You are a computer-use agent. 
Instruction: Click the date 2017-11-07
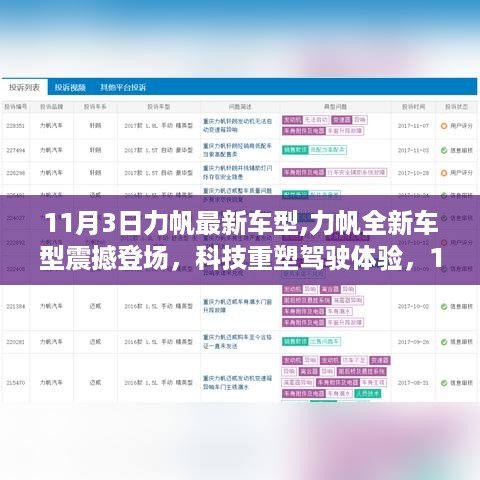tap(413, 126)
